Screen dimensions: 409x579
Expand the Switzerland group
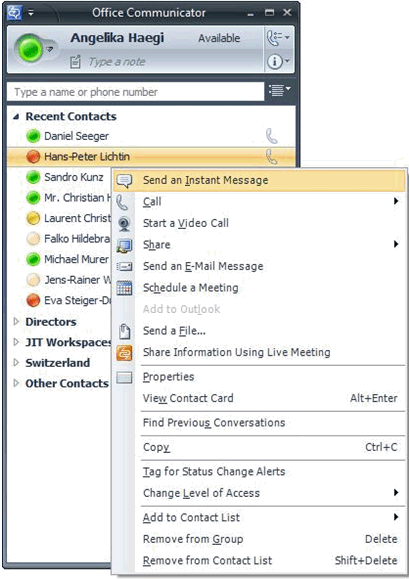coord(16,363)
